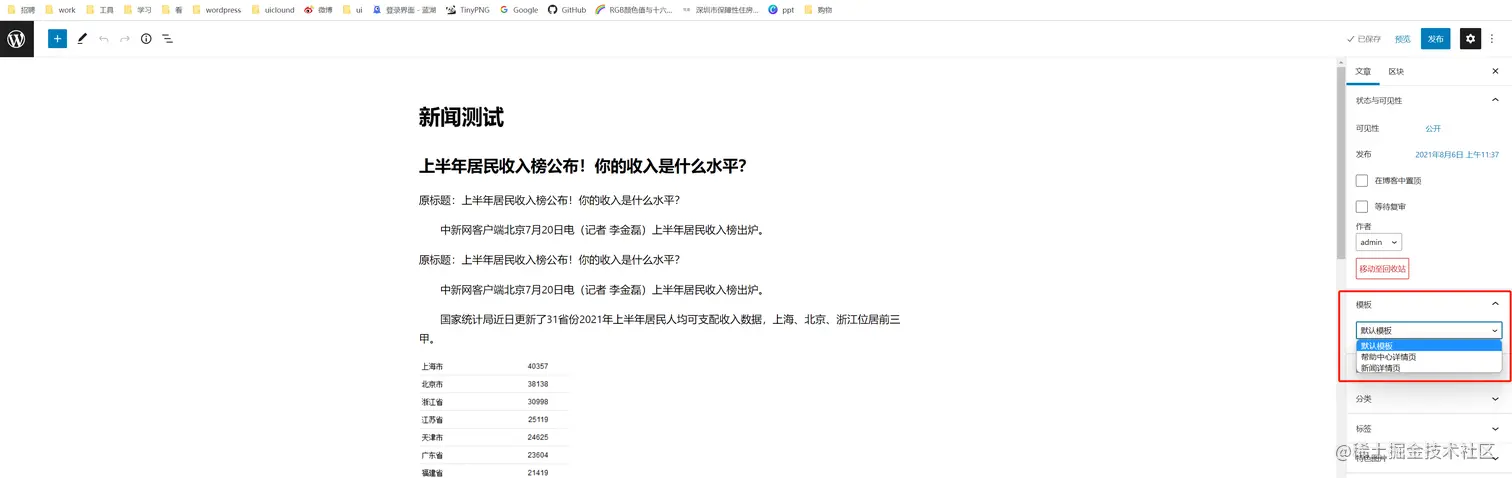The image size is (1512, 478).
Task: Open the ppt bookmark
Action: pos(781,9)
